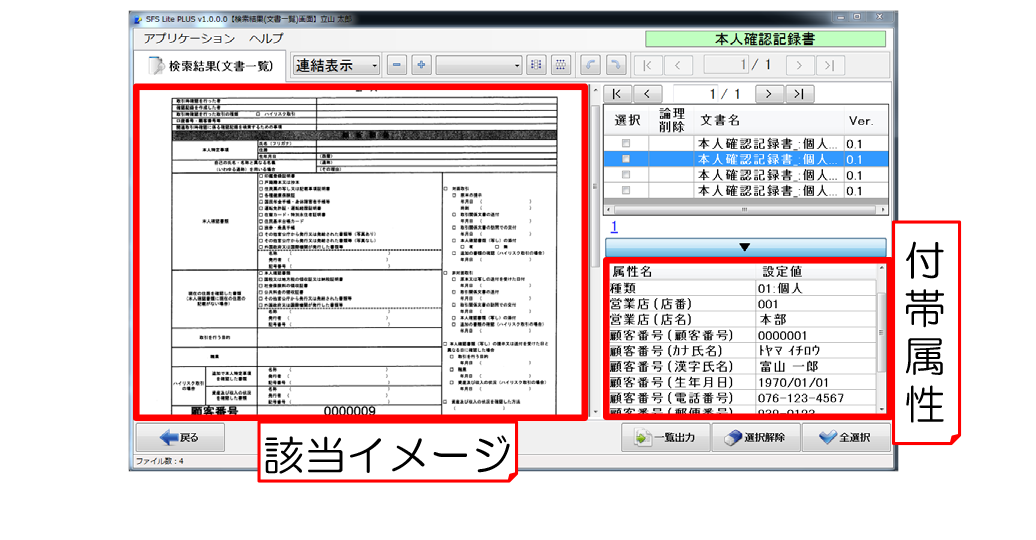Click right arrow of document list scrollbar
The width and height of the screenshot is (1036, 540).
pos(883,210)
